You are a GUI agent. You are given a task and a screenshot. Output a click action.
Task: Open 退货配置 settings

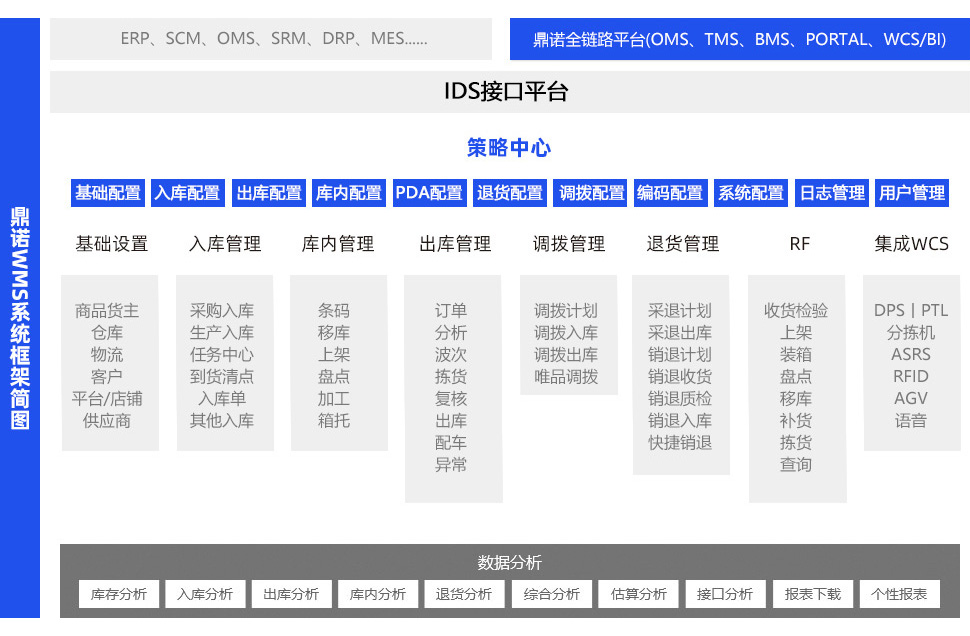point(509,193)
